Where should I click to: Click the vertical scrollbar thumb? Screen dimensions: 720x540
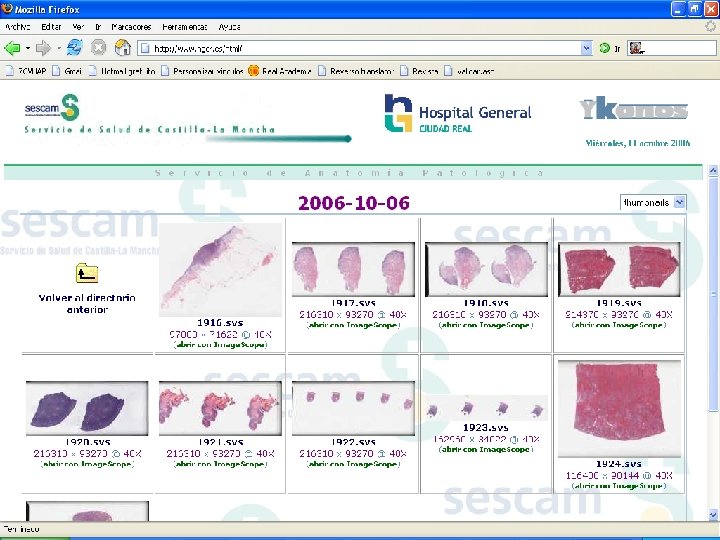click(x=713, y=294)
